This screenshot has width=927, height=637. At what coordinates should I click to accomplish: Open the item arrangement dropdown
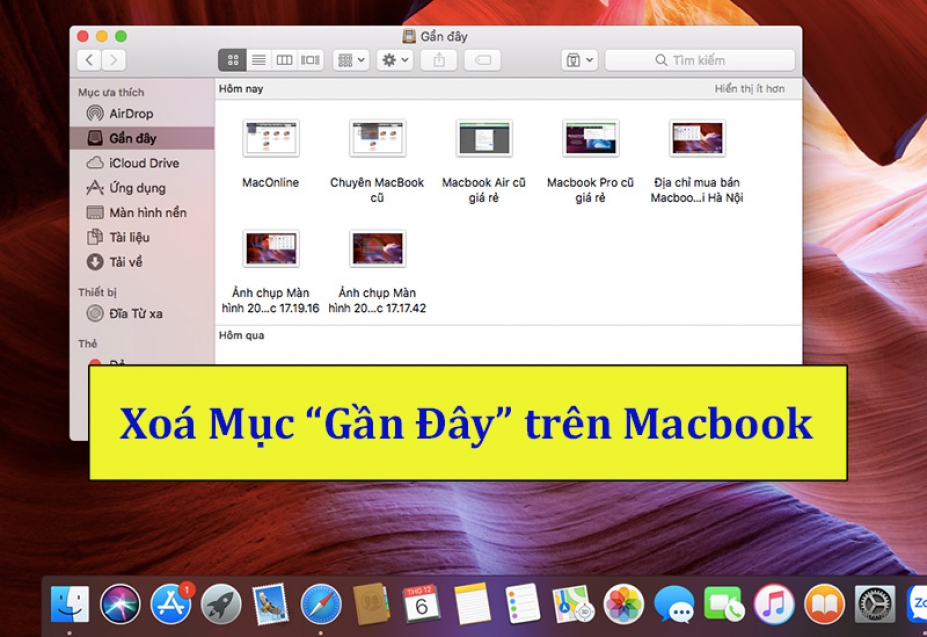pyautogui.click(x=351, y=60)
